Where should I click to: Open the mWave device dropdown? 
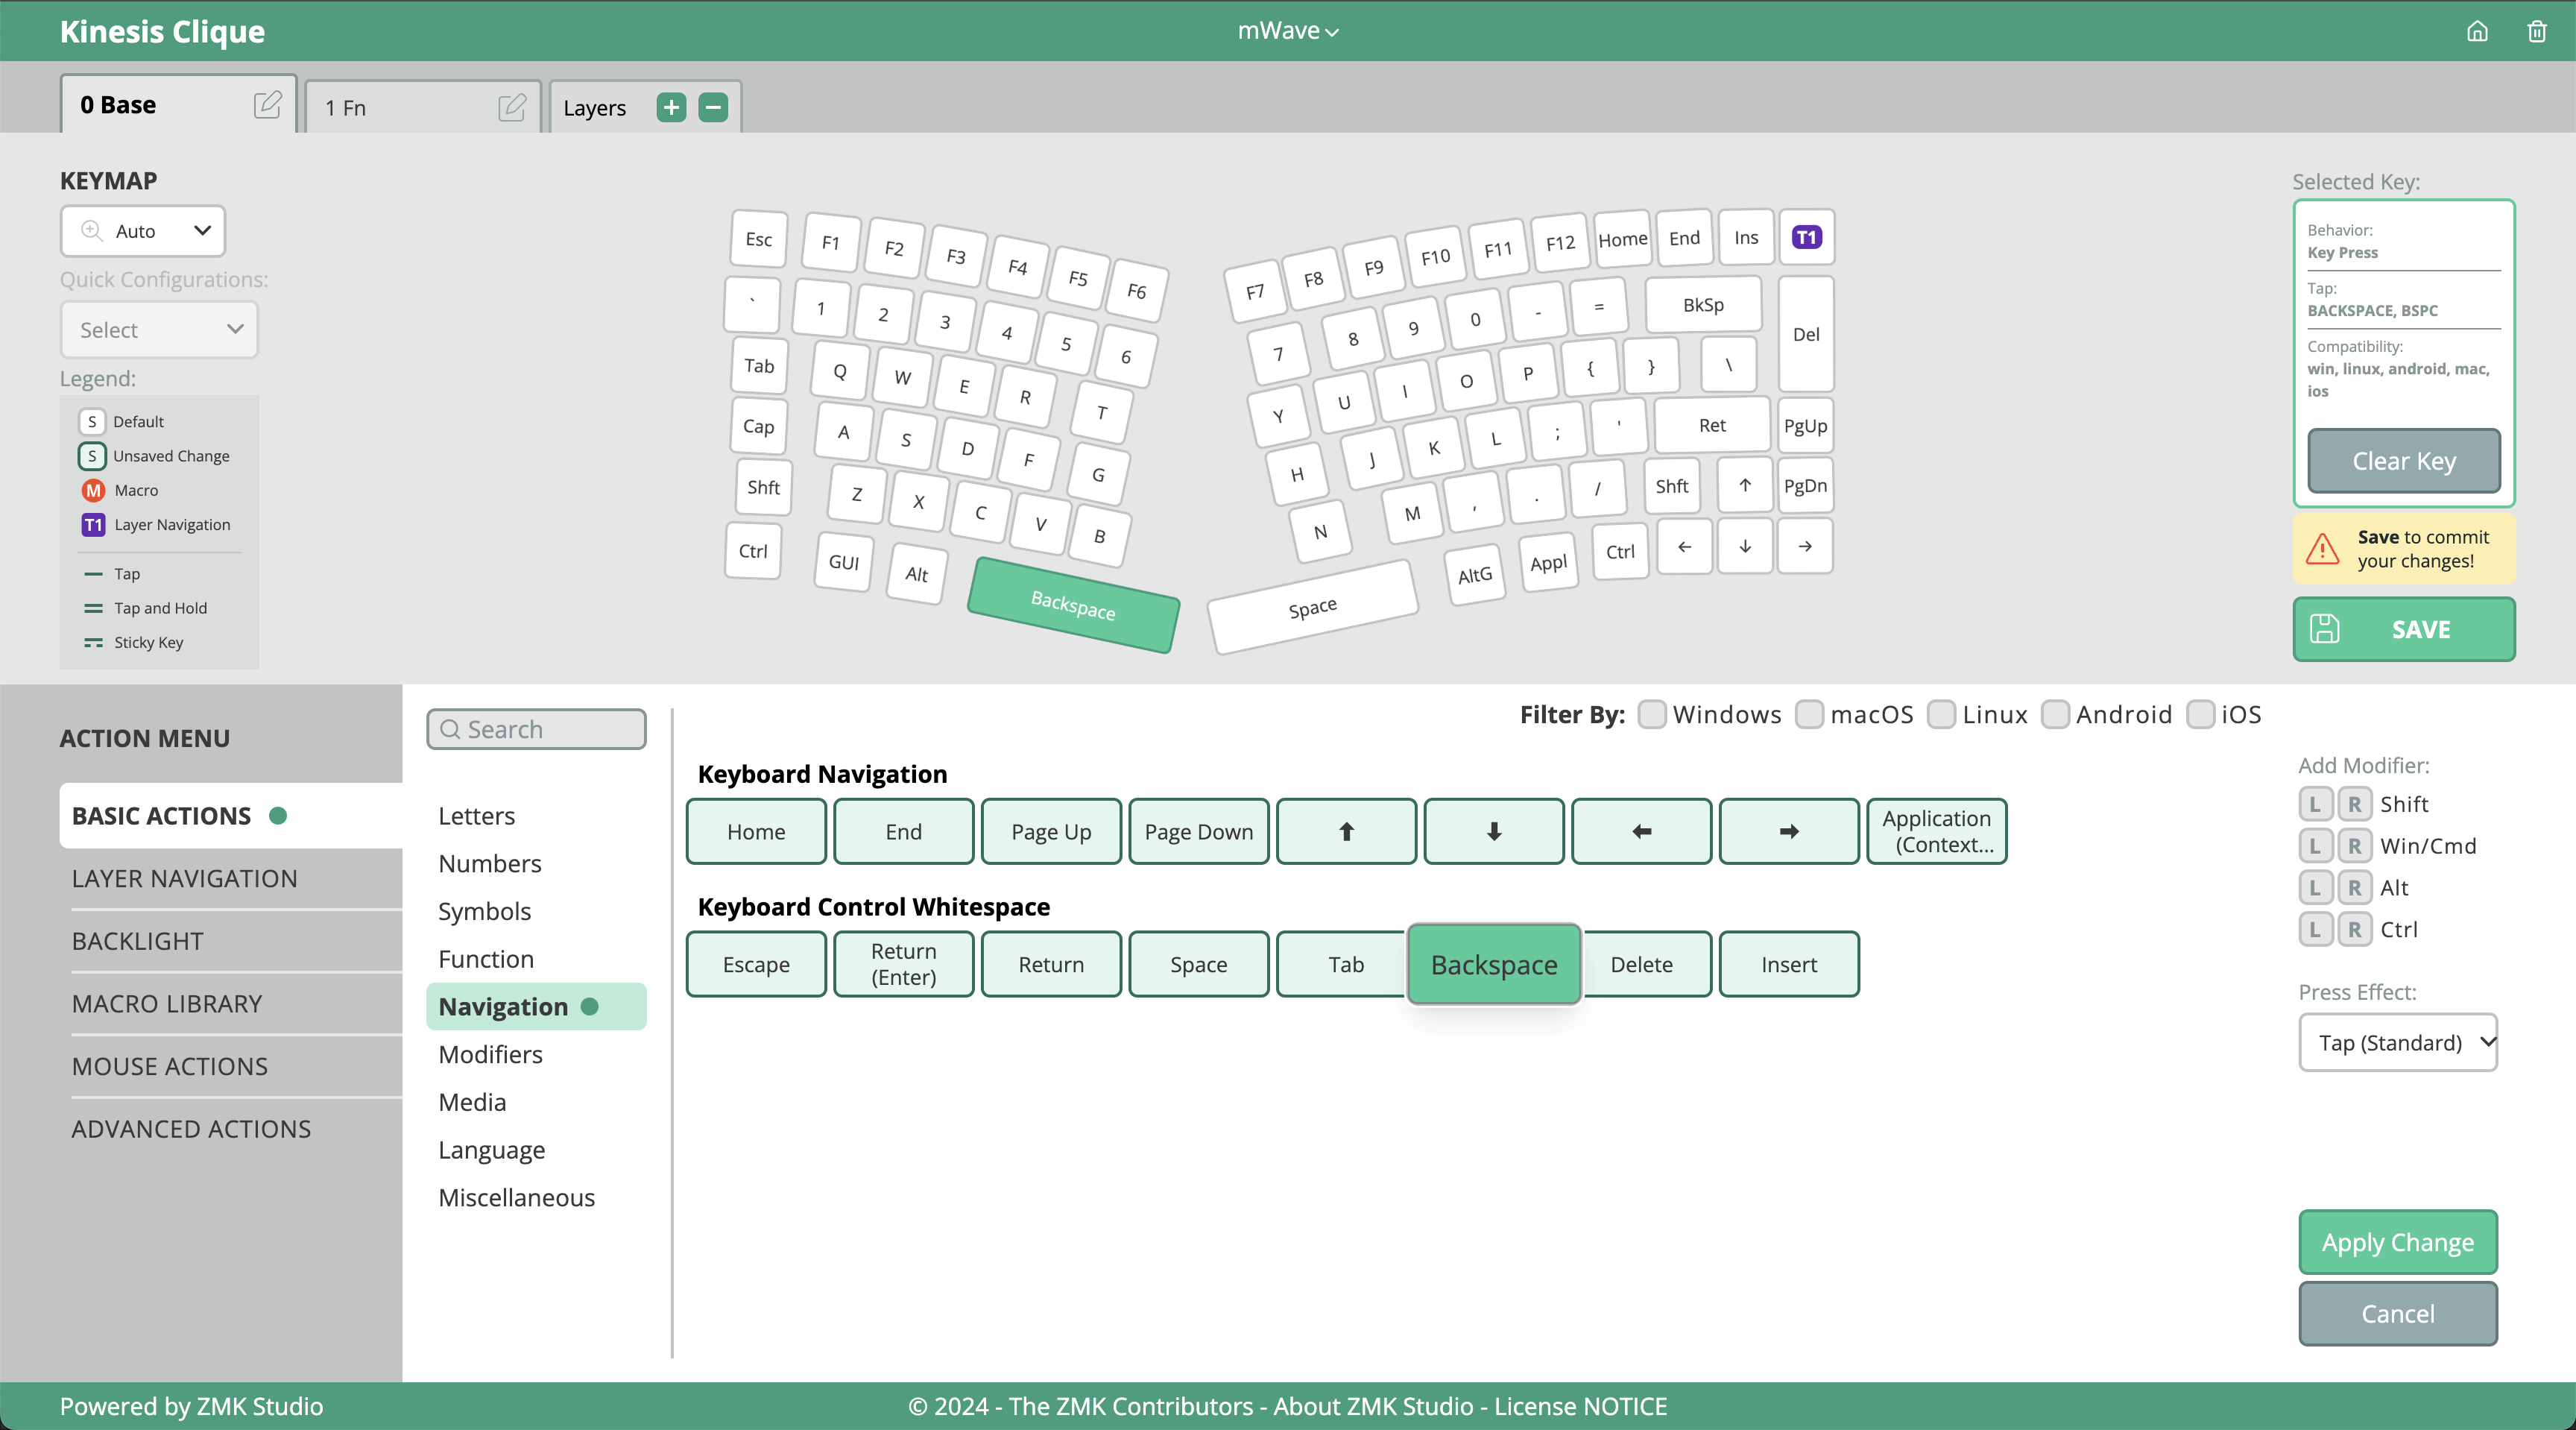pyautogui.click(x=1287, y=31)
